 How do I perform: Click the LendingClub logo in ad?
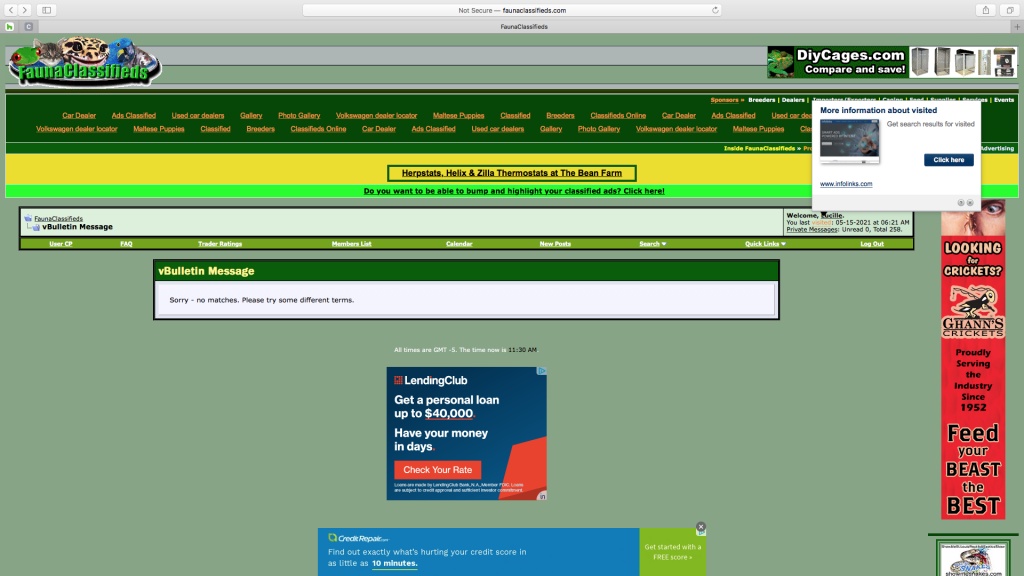(x=430, y=380)
